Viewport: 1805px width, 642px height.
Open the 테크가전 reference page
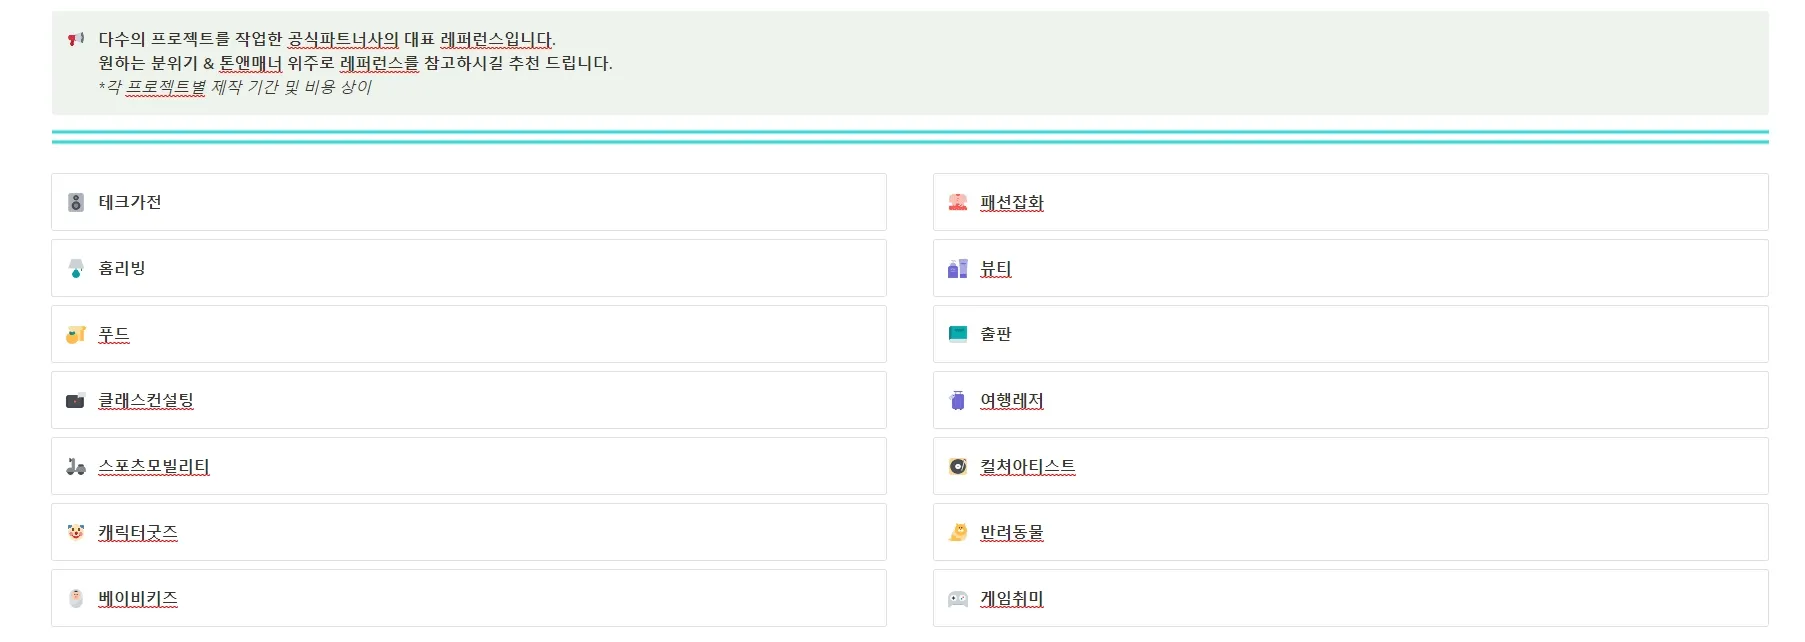(130, 202)
